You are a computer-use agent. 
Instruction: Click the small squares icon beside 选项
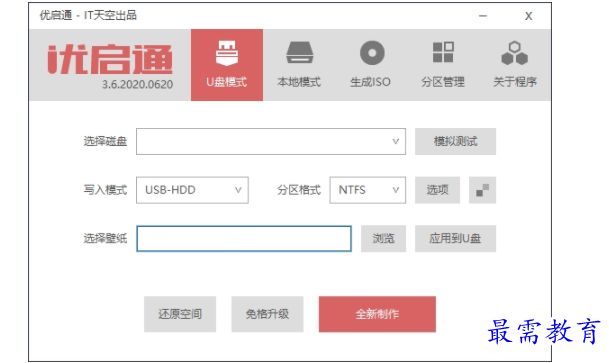482,190
